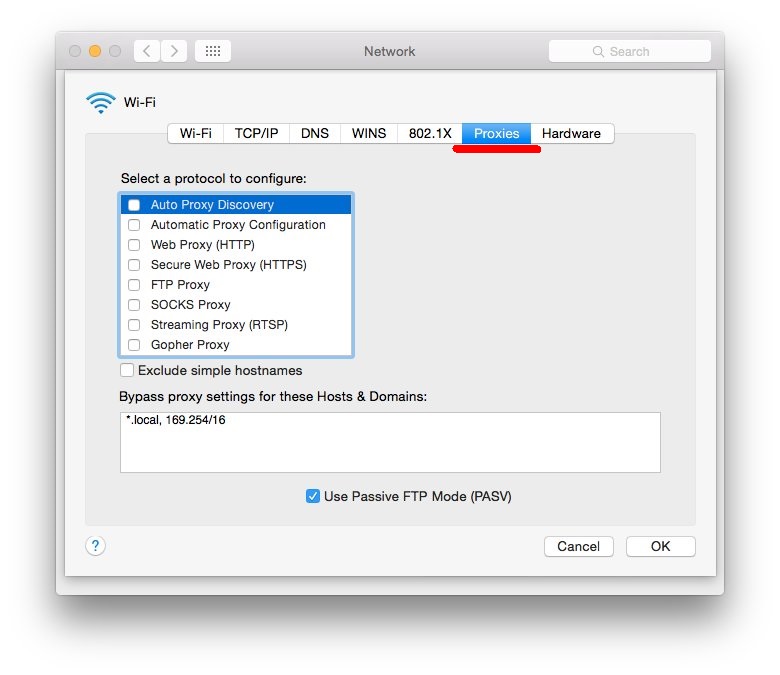The height and width of the screenshot is (675, 780).
Task: Select the Streaming Proxy (RTSP) row label
Action: [219, 325]
